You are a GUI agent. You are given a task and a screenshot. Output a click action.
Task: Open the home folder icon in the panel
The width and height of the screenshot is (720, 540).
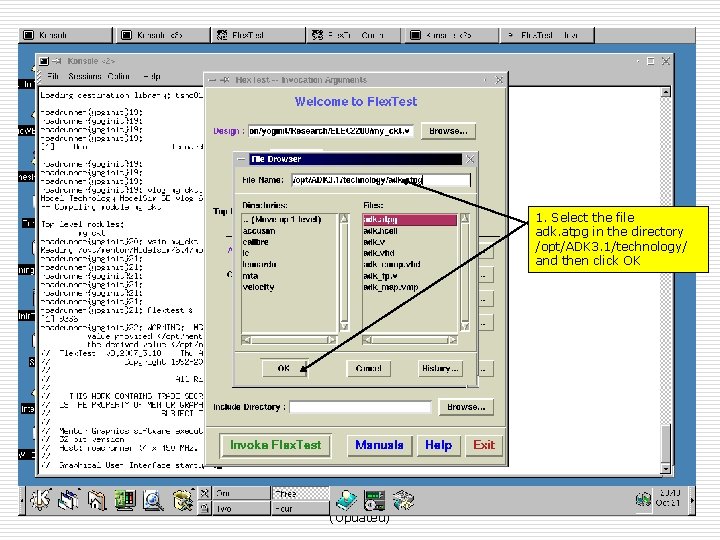point(97,500)
